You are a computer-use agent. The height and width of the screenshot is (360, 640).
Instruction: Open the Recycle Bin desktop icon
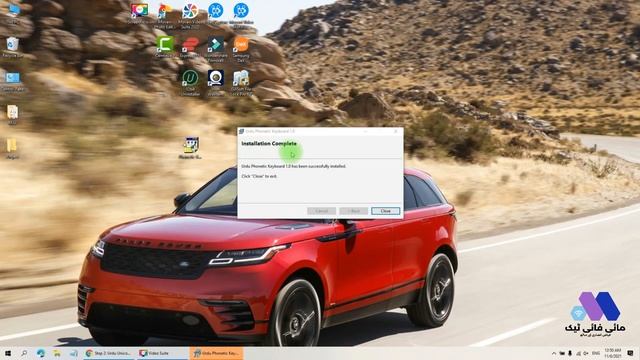point(13,47)
